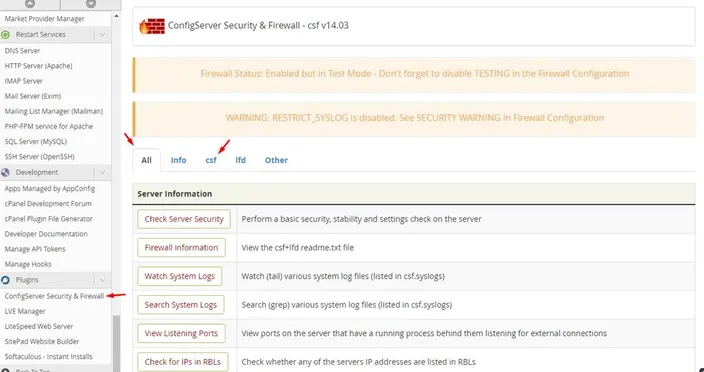Viewport: 704px width, 372px height.
Task: Open Market Provider Manager link
Action: pyautogui.click(x=44, y=19)
